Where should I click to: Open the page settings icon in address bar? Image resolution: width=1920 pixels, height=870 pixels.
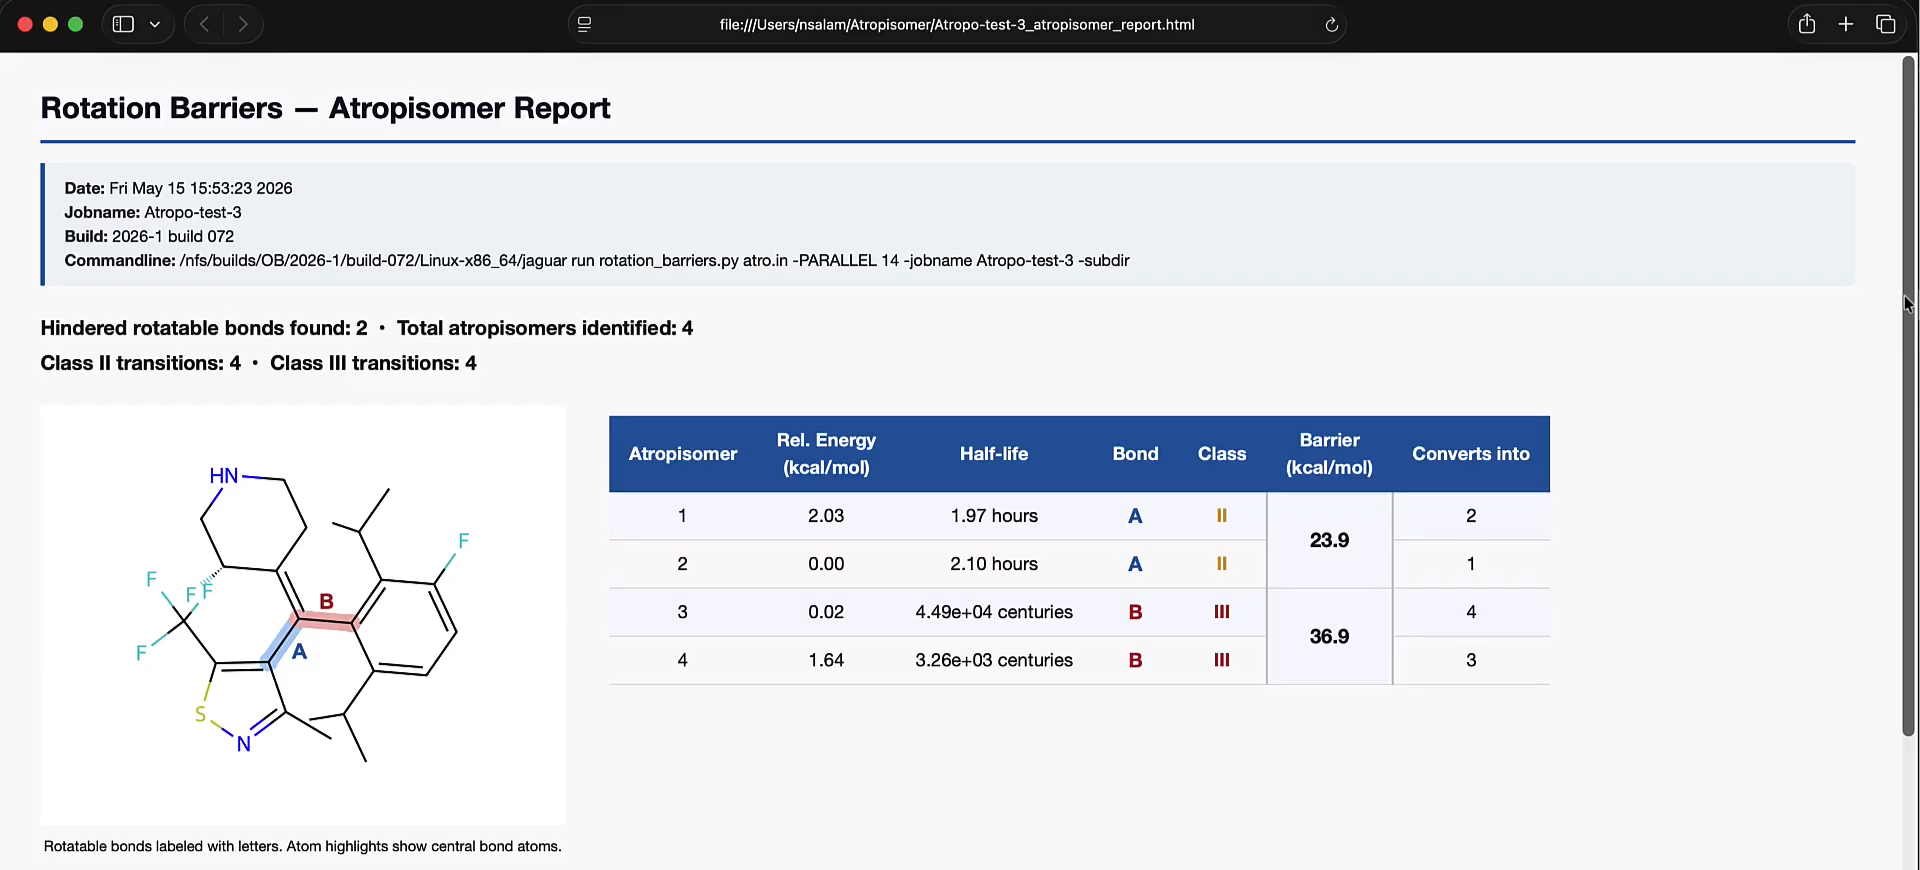coord(585,24)
